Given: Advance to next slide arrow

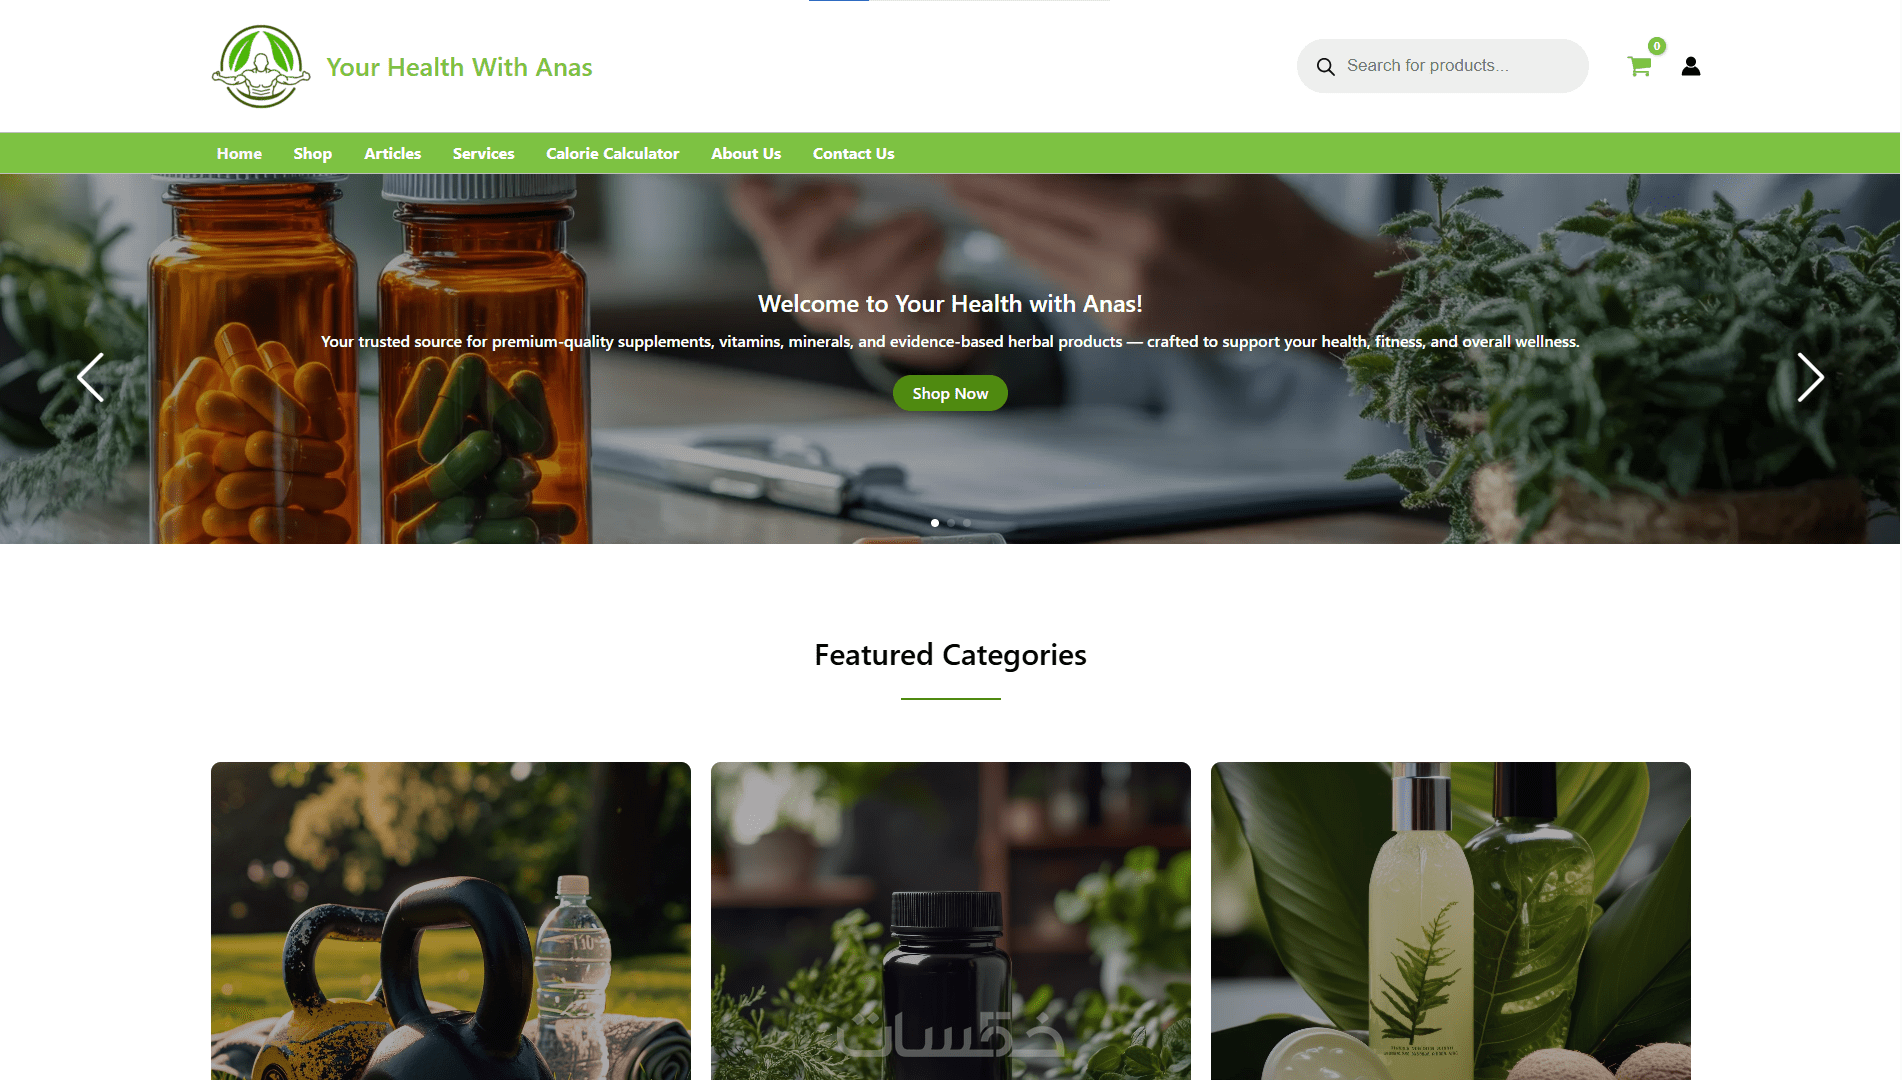Looking at the screenshot, I should coord(1811,377).
